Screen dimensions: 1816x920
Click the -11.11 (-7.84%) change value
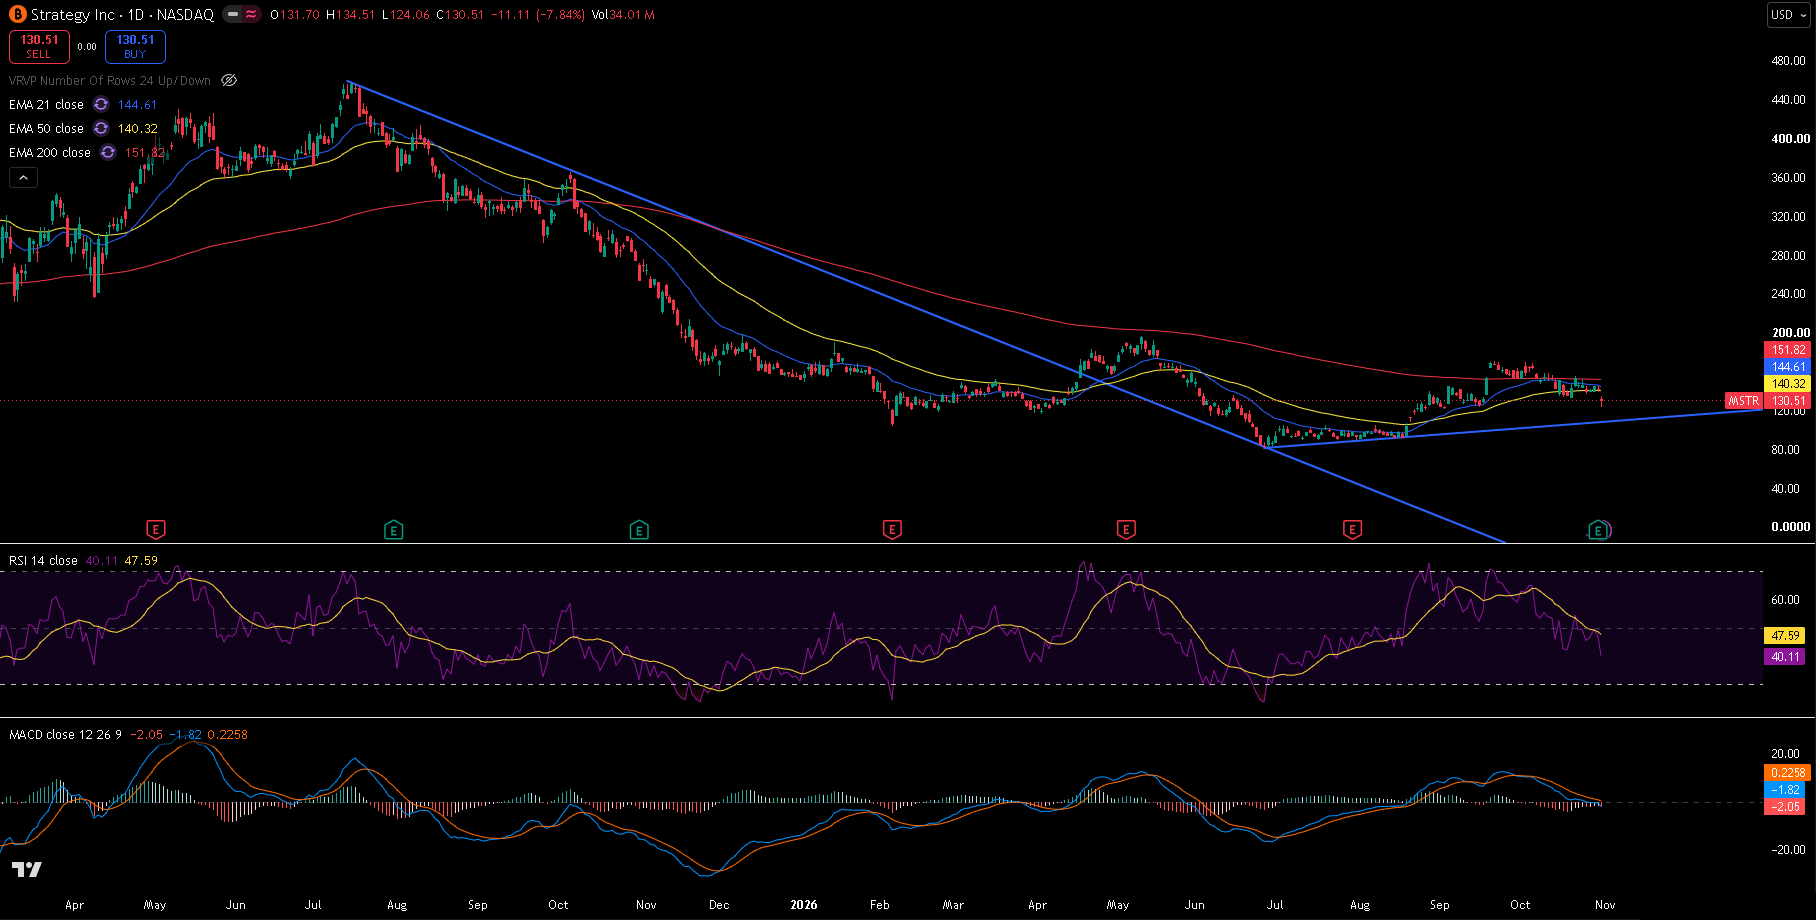tap(537, 15)
